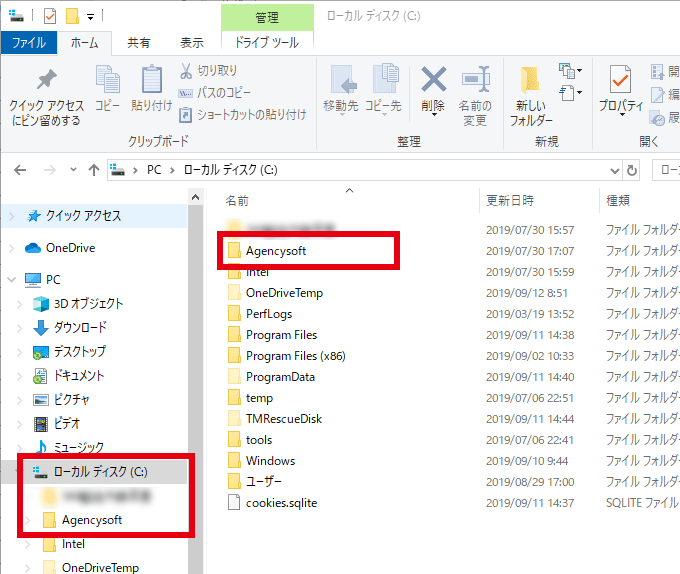Open Properties with the checkmark icon
This screenshot has height=574, width=680.
click(620, 80)
